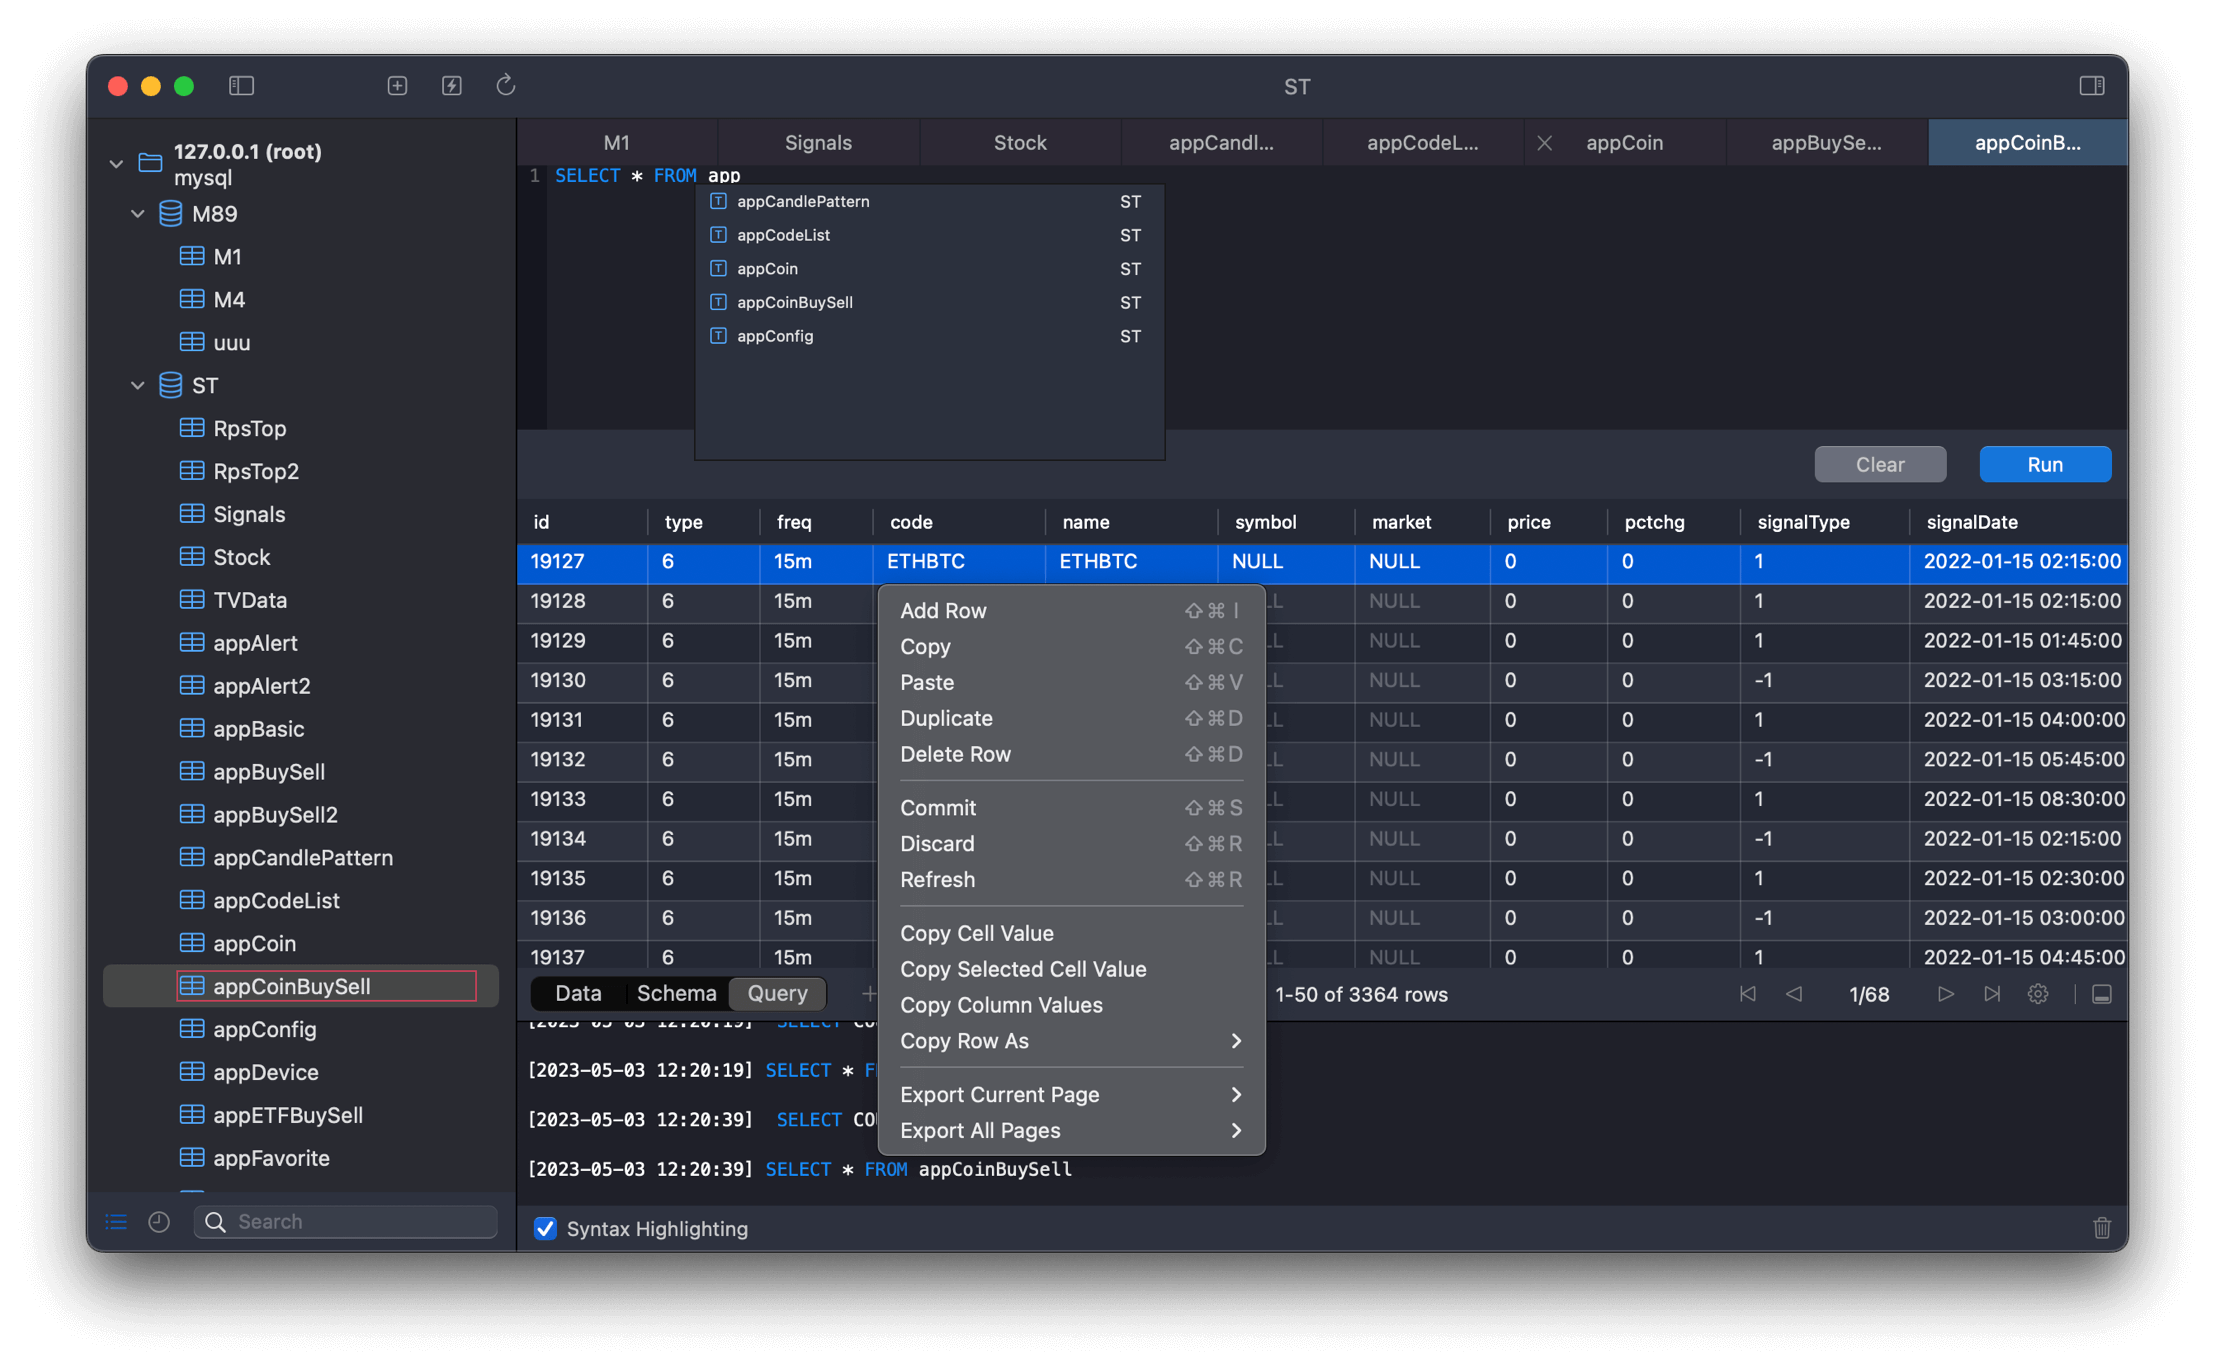Switch to the Data view button
This screenshot has width=2215, height=1366.
coord(578,993)
